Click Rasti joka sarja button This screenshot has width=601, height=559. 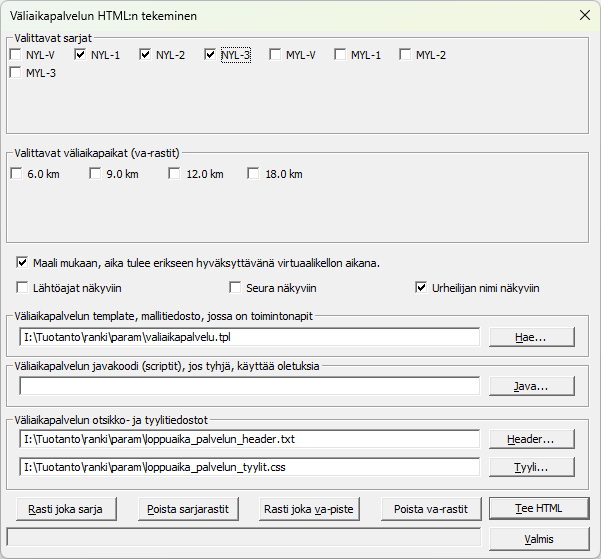[x=67, y=508]
